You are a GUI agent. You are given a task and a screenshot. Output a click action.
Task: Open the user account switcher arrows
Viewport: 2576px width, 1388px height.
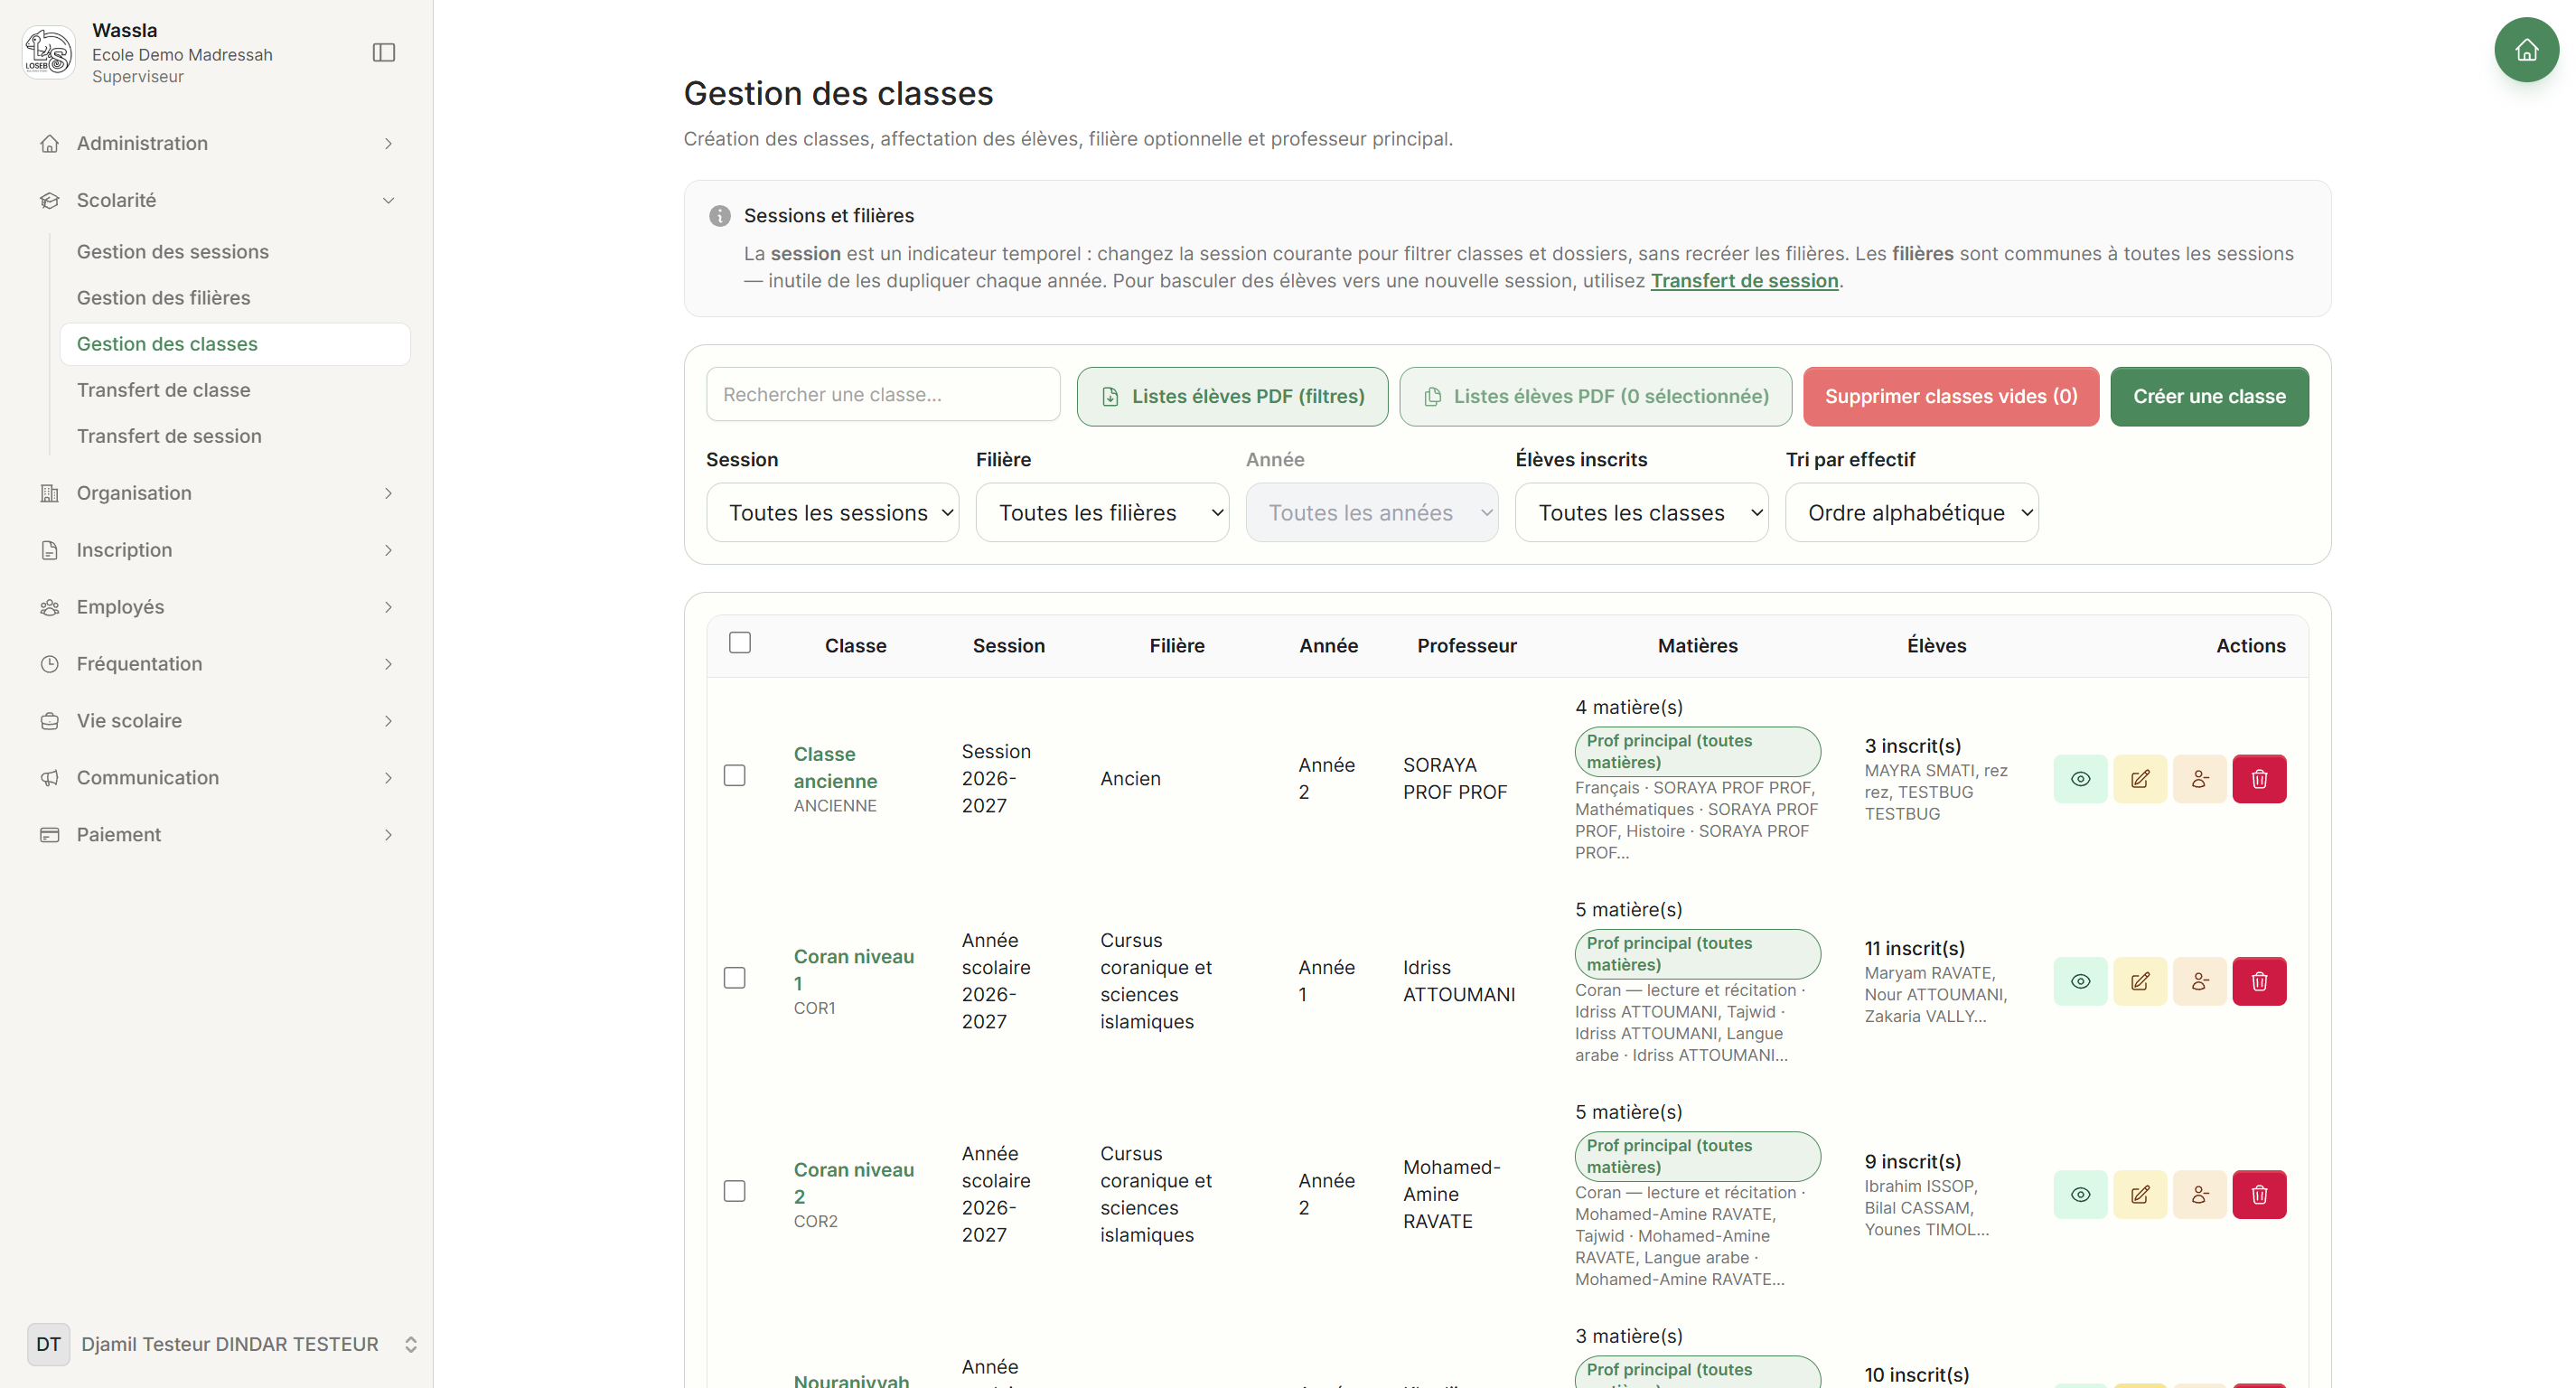pyautogui.click(x=410, y=1344)
